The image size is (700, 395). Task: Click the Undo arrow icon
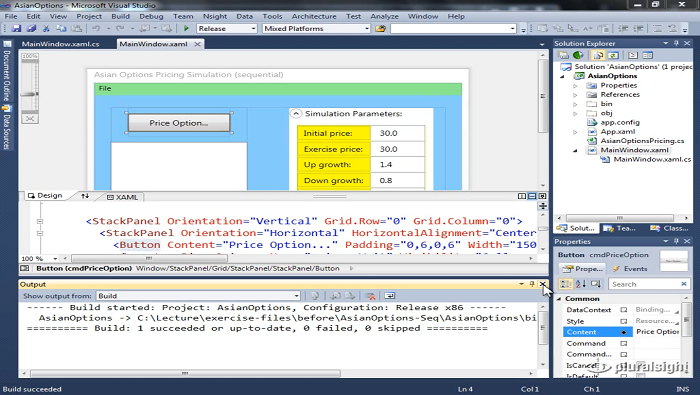[x=96, y=29]
